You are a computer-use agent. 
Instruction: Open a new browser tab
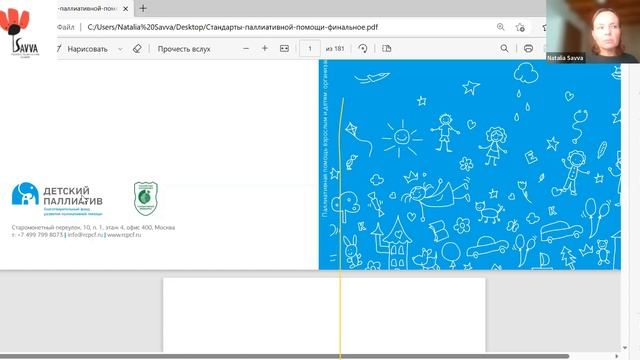click(x=143, y=8)
